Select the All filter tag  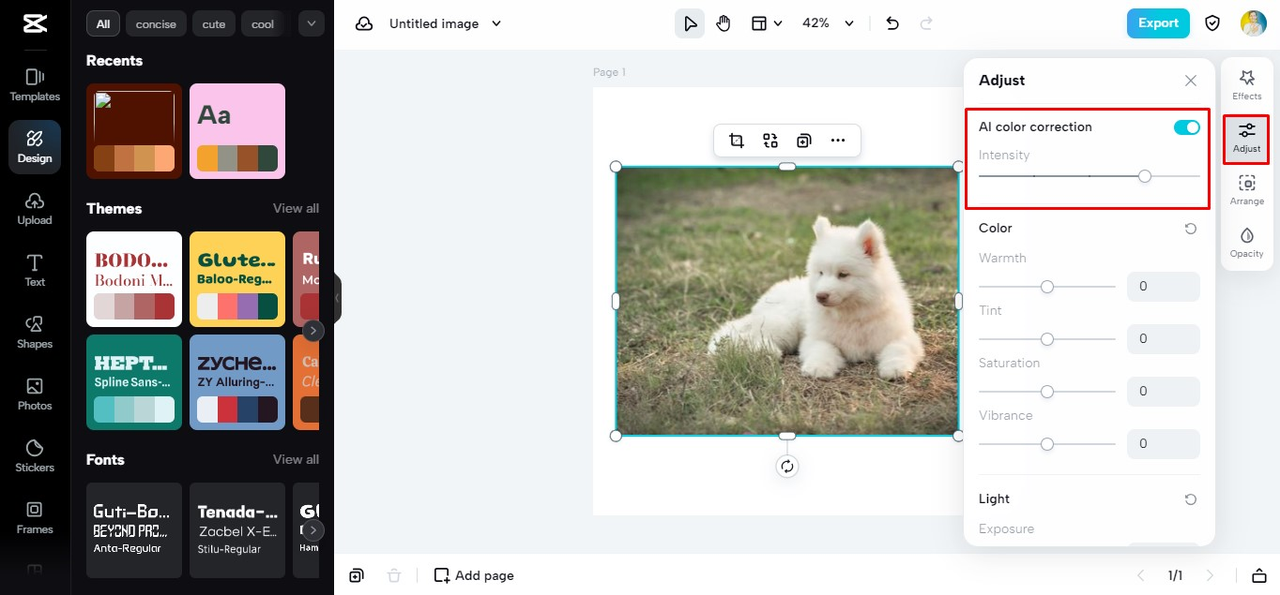click(x=103, y=24)
